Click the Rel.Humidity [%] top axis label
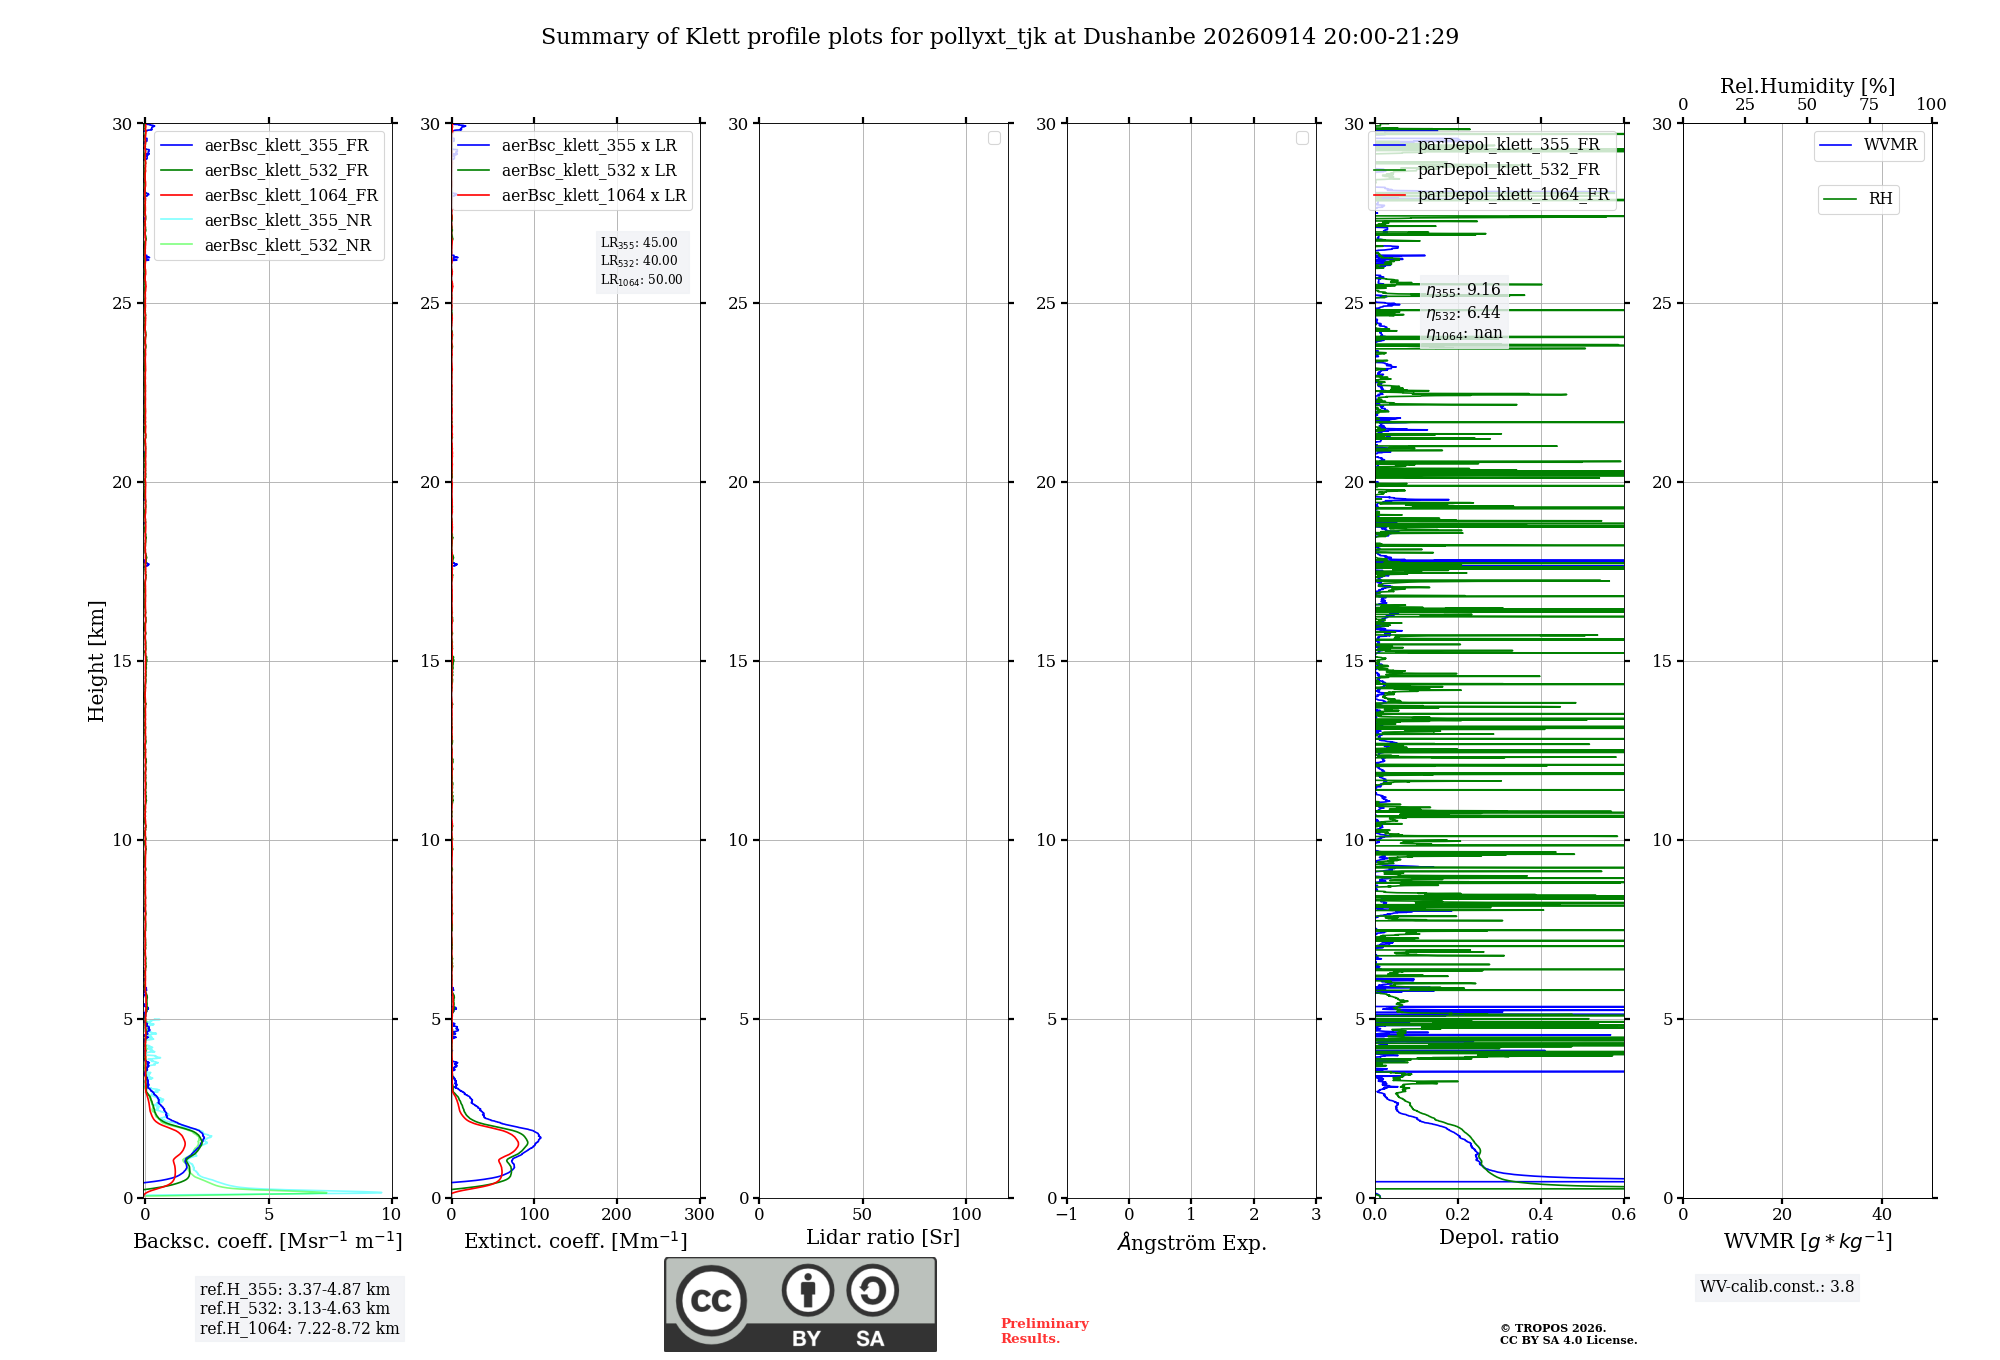 click(1808, 86)
